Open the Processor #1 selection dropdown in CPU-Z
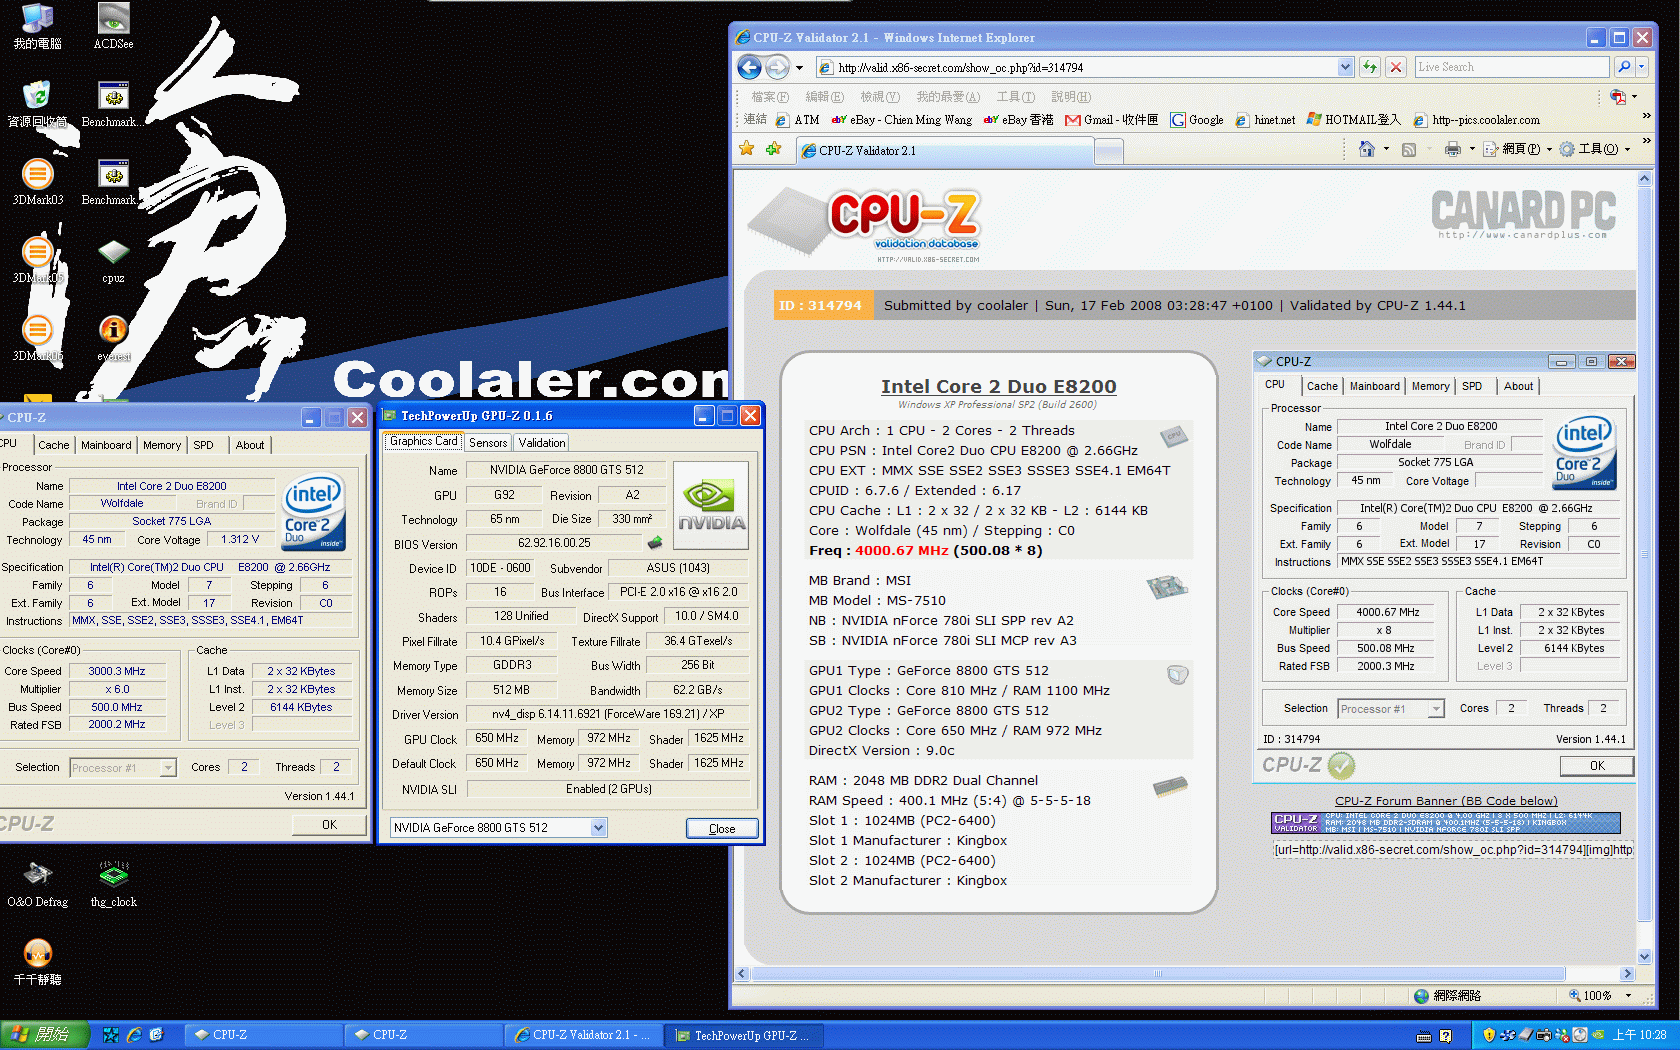 pyautogui.click(x=169, y=767)
